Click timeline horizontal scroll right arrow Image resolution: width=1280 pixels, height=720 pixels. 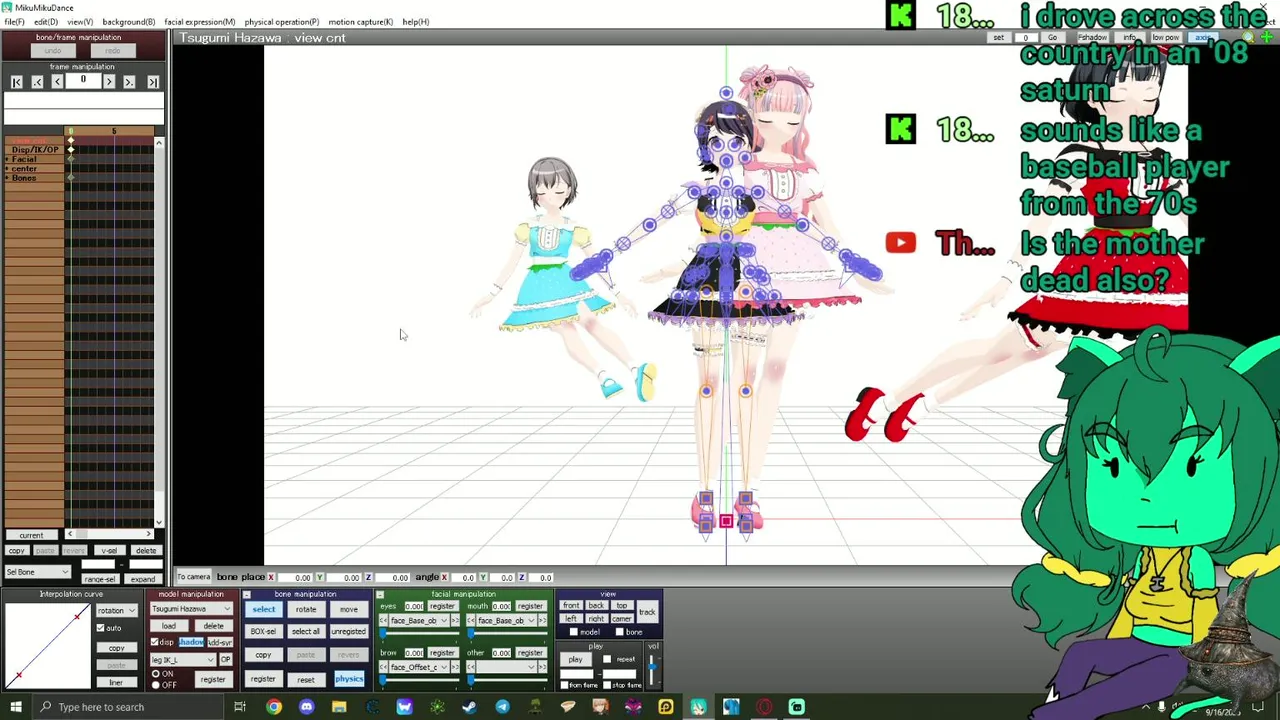[x=149, y=534]
